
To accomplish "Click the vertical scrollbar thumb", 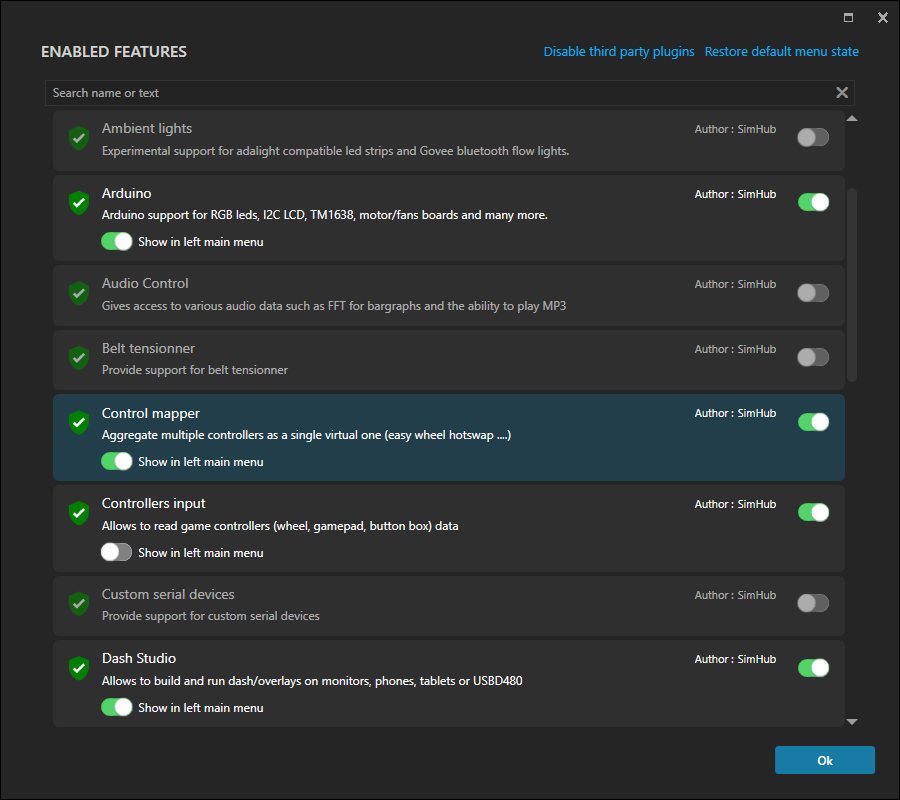I will pyautogui.click(x=852, y=285).
